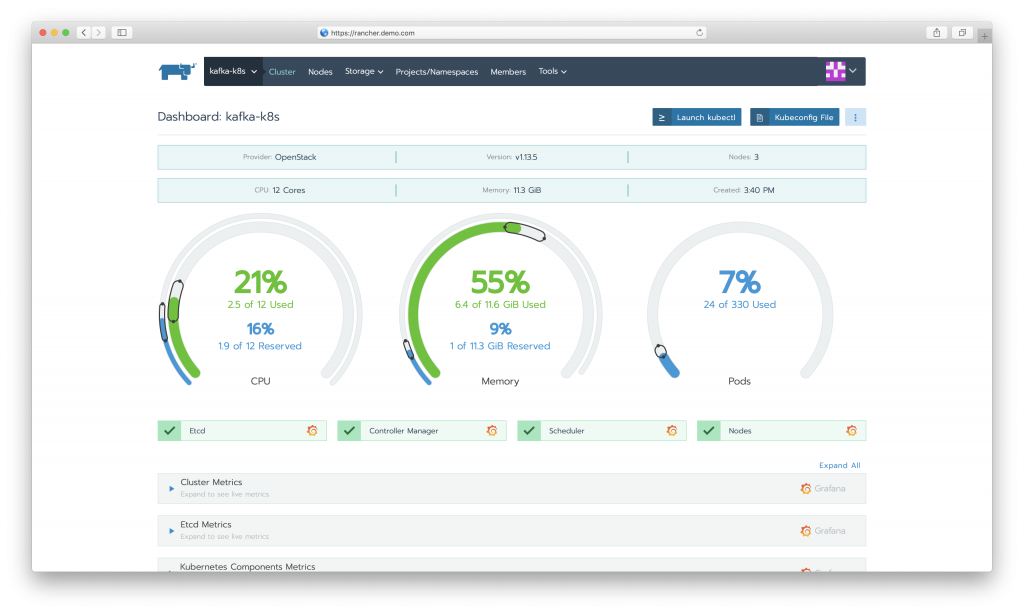Click the Created 3:40 PM info cell
1024x614 pixels.
click(x=744, y=191)
